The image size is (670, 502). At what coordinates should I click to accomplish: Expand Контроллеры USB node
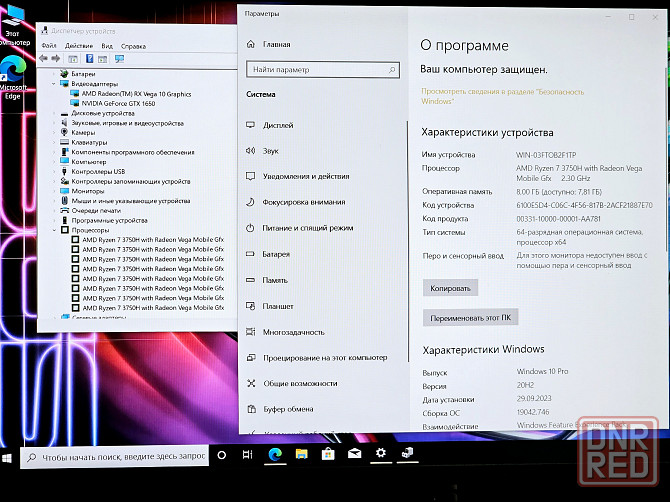[54, 172]
